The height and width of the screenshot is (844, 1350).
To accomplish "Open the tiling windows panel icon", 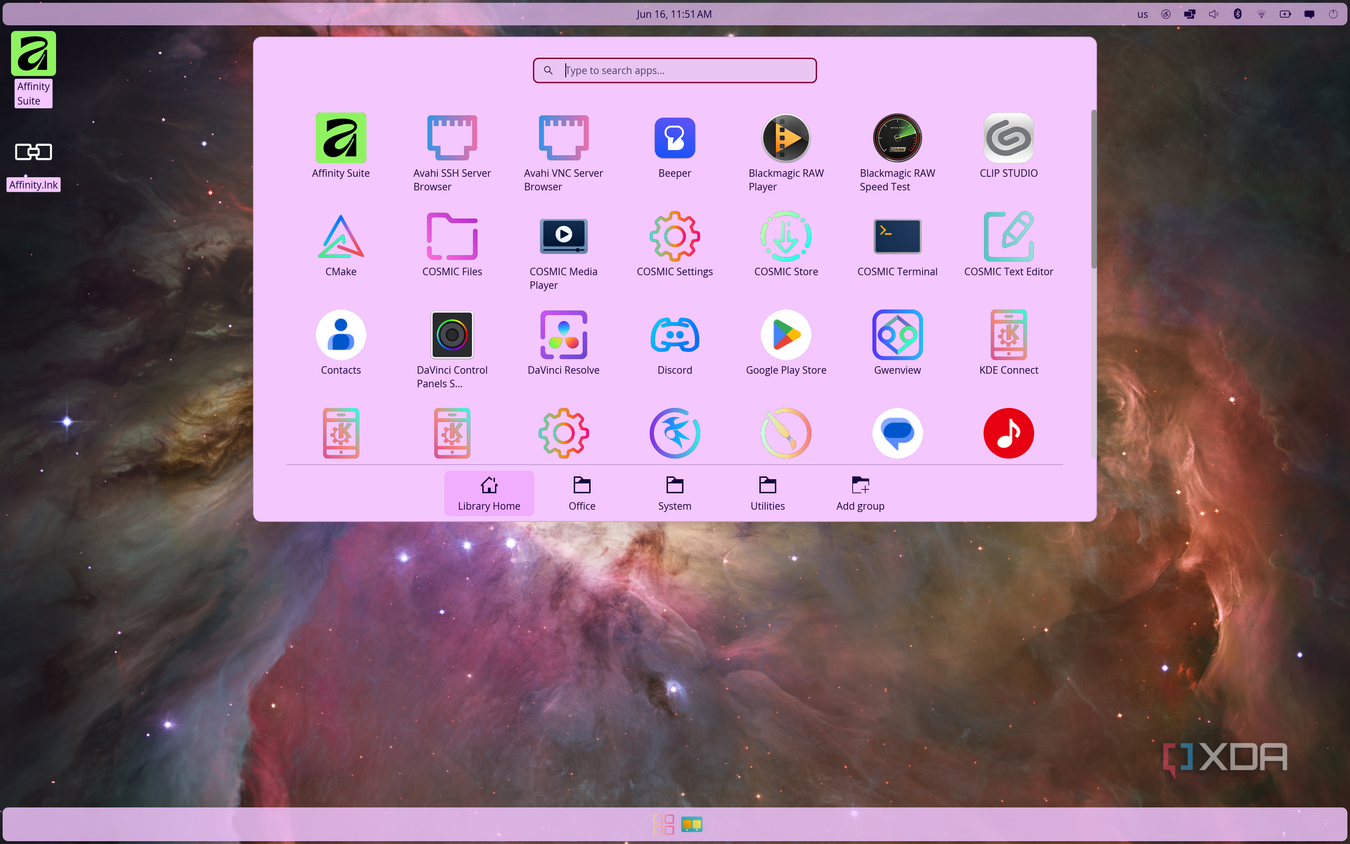I will point(1190,14).
